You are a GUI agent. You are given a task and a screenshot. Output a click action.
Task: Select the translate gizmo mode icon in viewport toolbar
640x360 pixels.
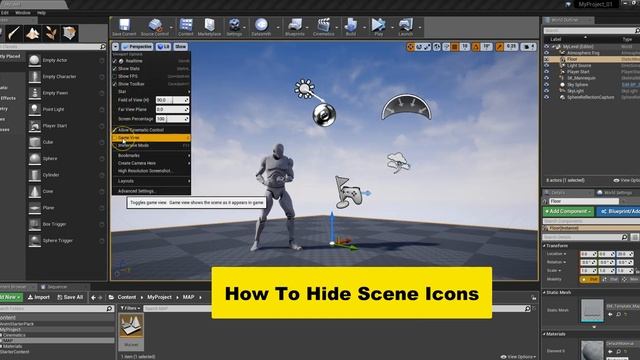coord(410,47)
